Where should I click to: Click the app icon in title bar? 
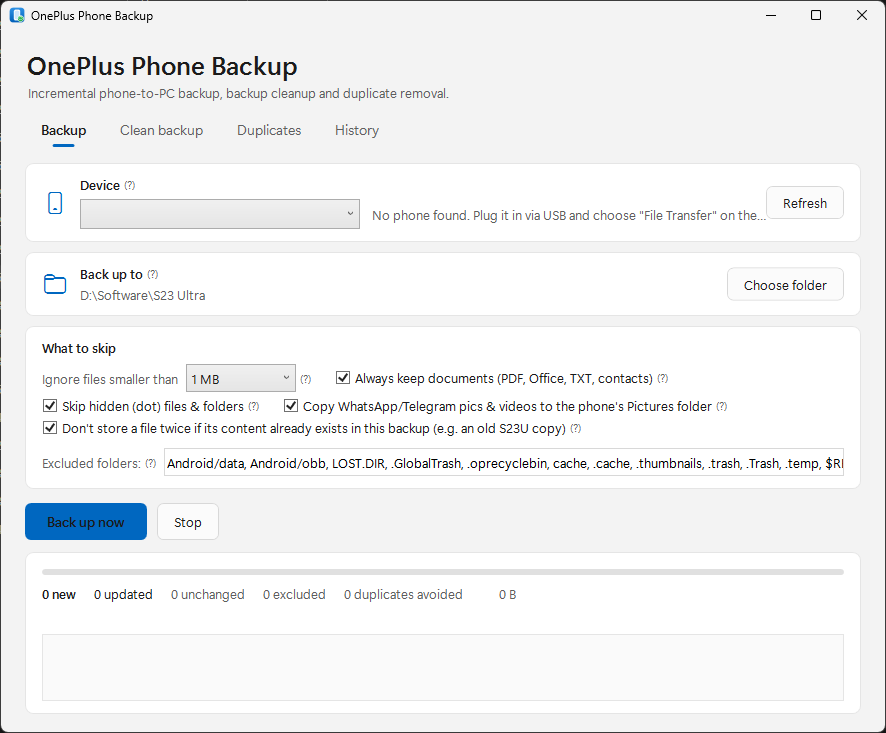tap(17, 15)
